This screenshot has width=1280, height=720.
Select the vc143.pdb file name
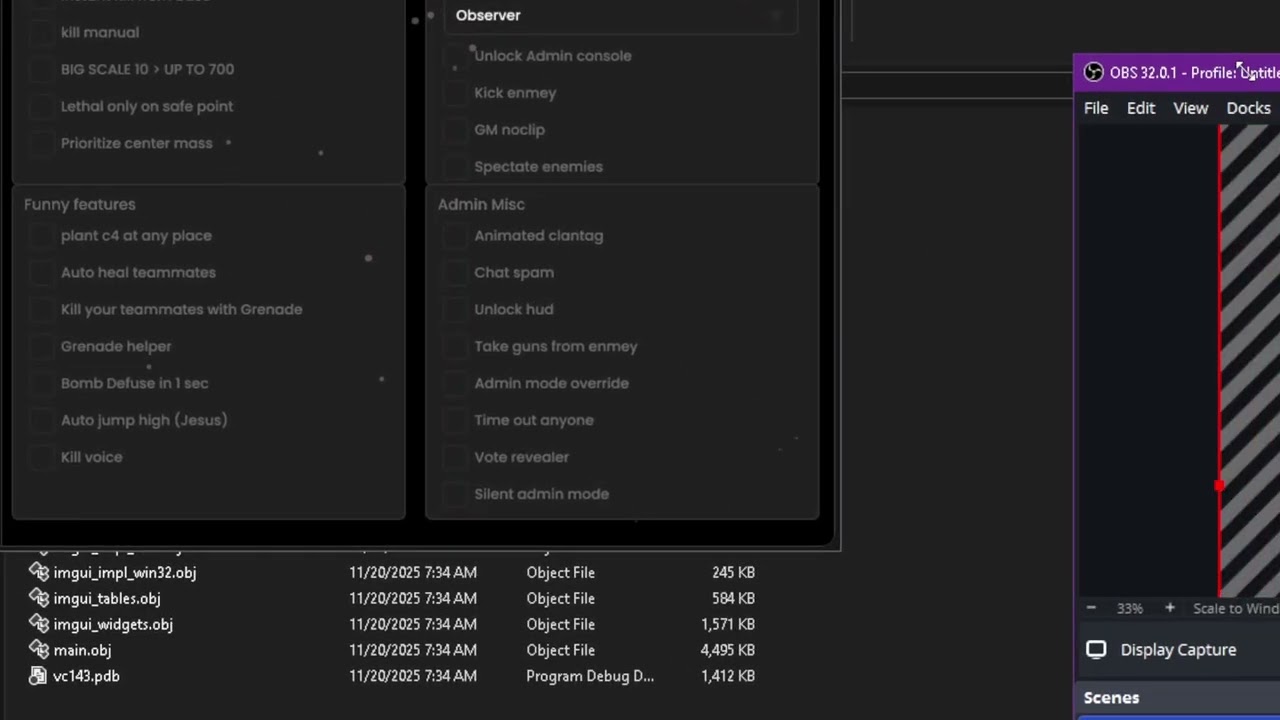[86, 676]
